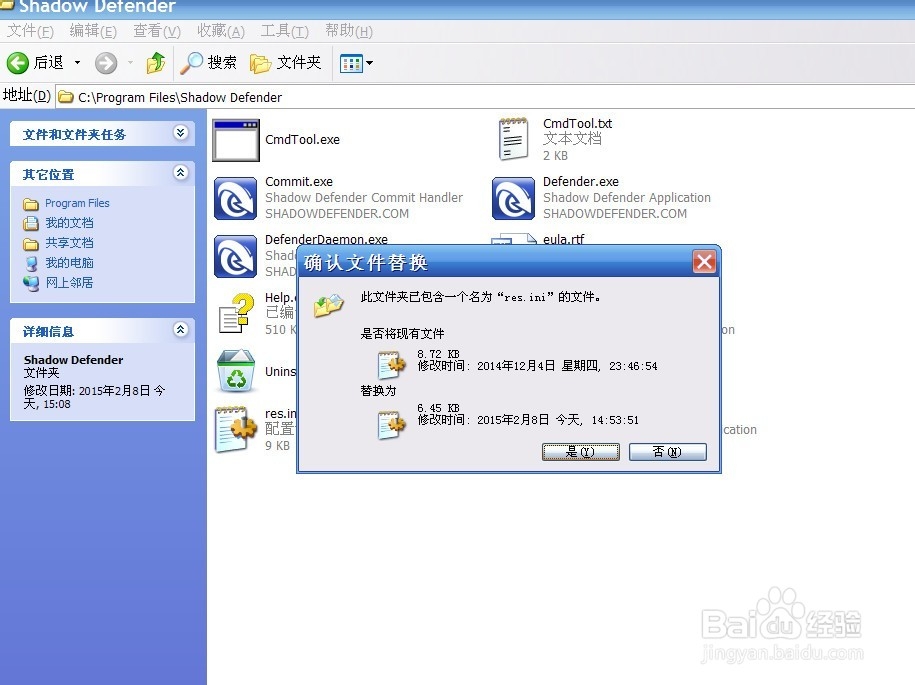Screen dimensions: 915x685
Task: Select the DefenderDaemon.exe icon
Action: tap(235, 257)
